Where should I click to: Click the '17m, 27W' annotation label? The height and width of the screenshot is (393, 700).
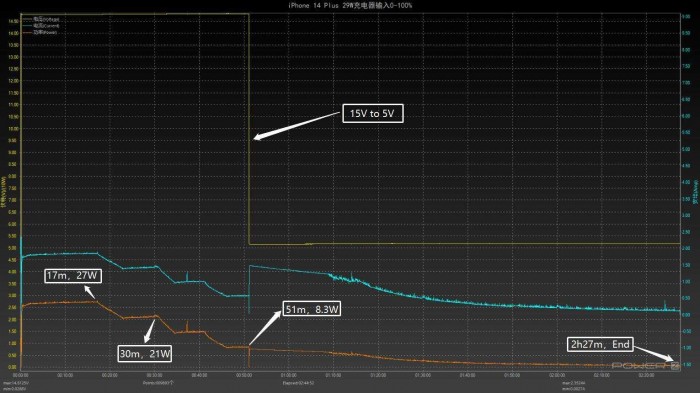73,276
